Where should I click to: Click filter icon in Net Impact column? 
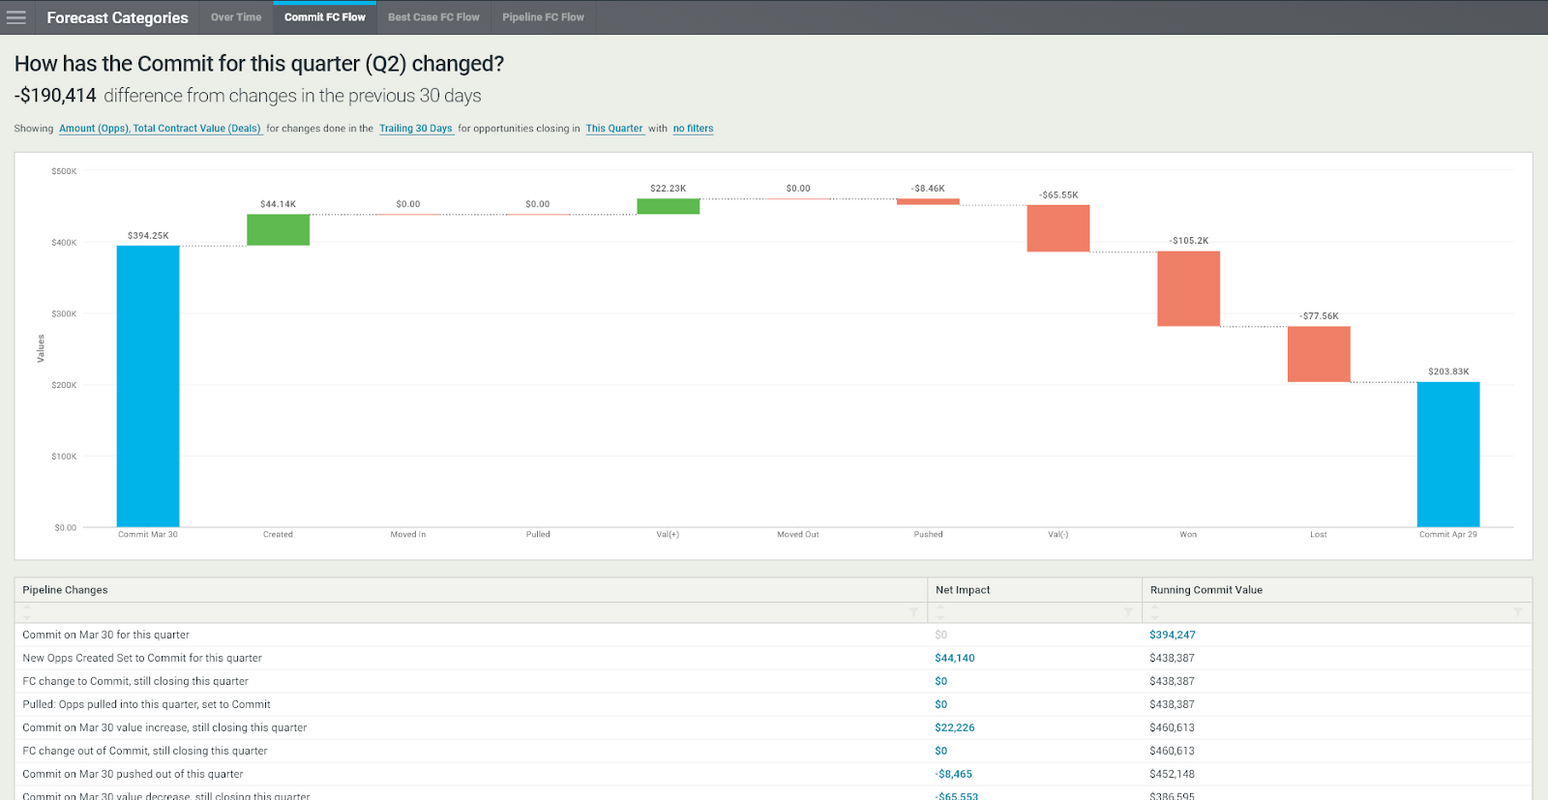1128,612
